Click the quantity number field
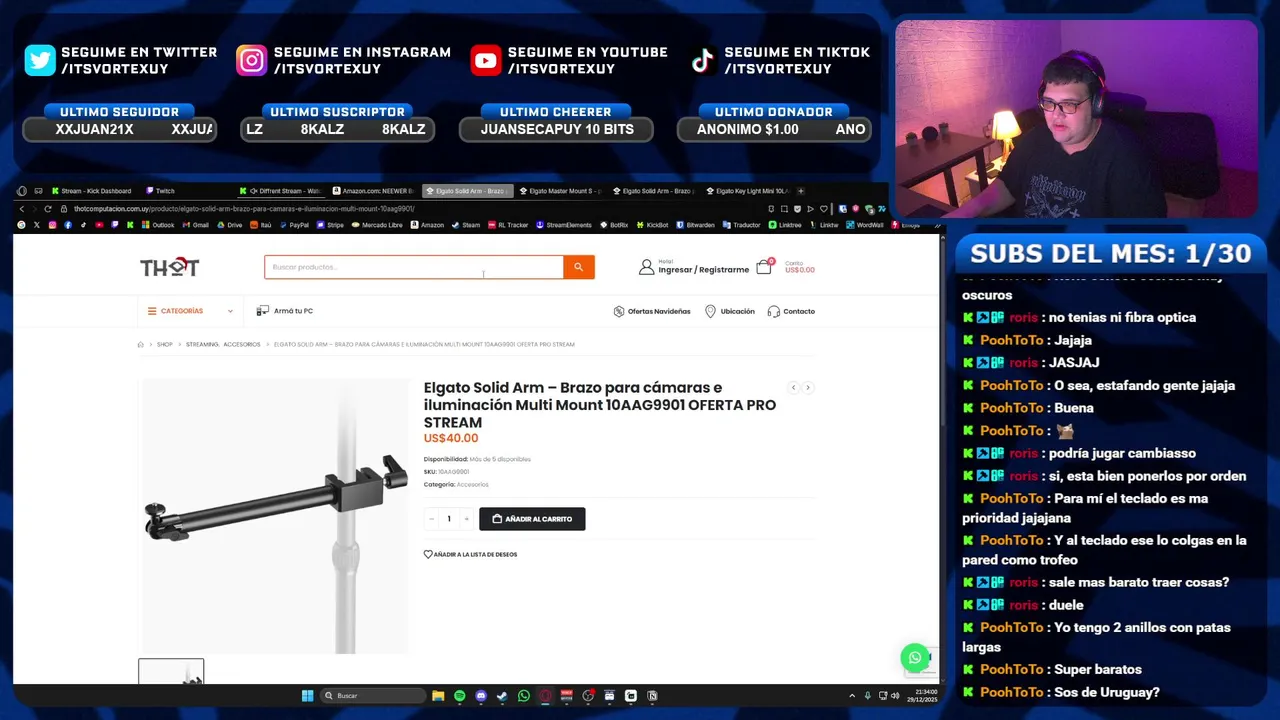Screen dimensions: 1280x720 click(x=449, y=519)
